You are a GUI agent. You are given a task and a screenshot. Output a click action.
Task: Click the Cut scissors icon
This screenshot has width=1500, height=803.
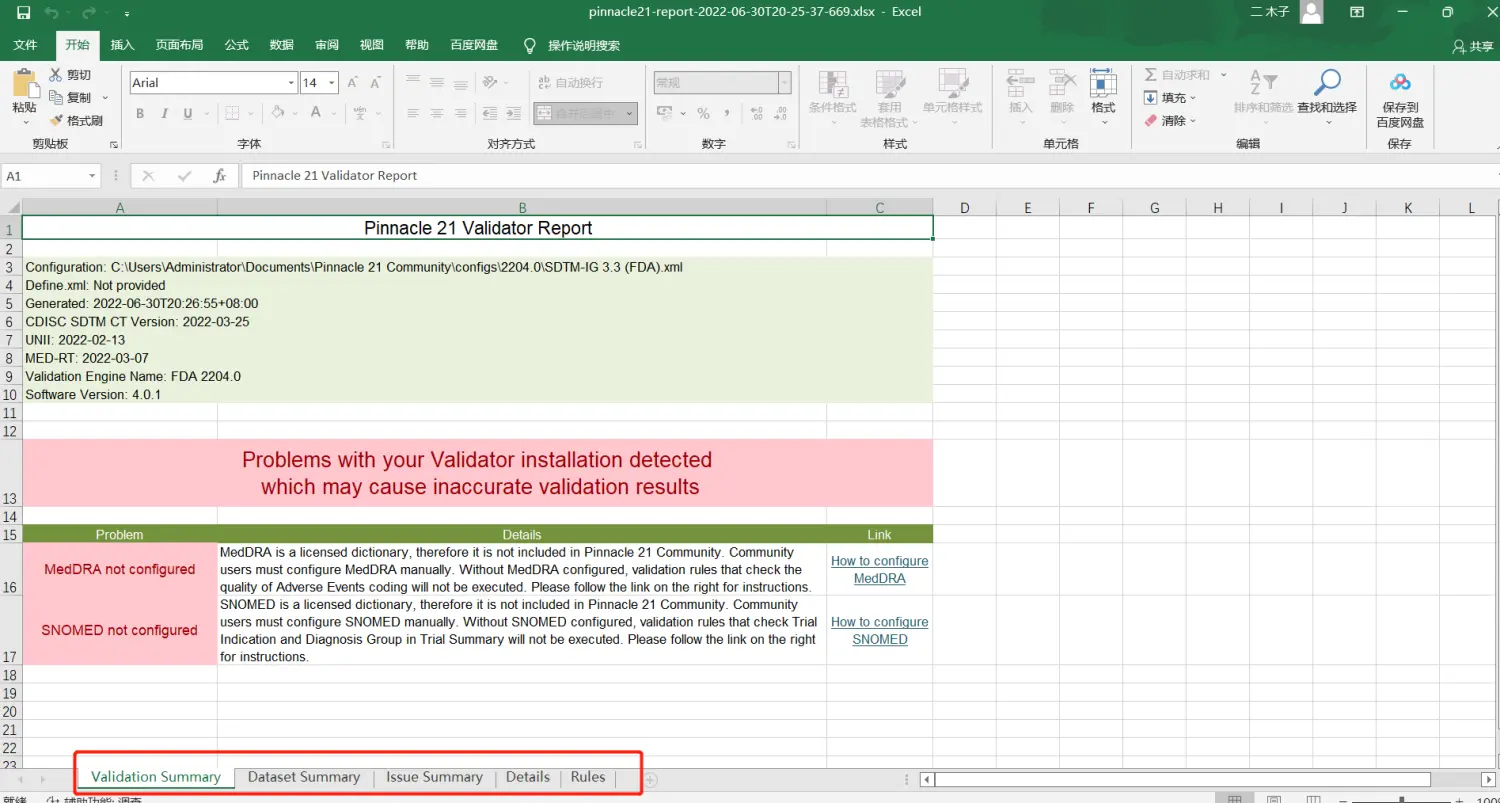[56, 75]
